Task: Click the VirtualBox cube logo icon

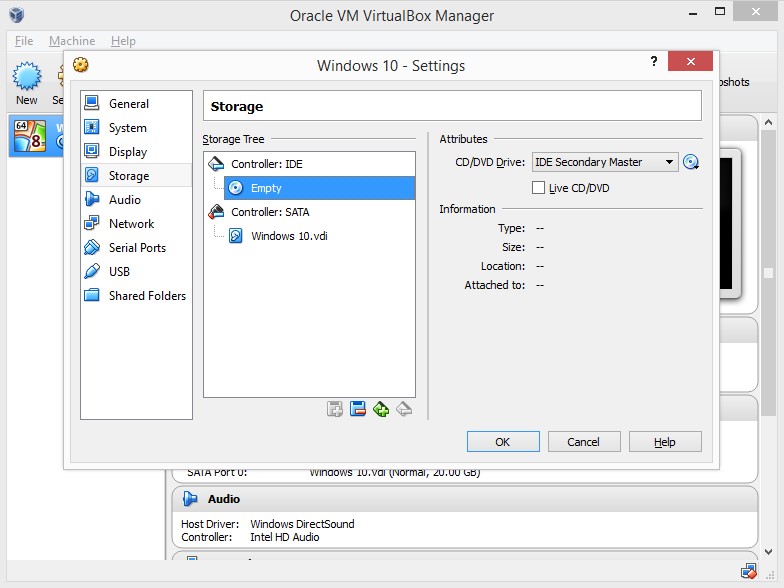Action: pos(16,14)
